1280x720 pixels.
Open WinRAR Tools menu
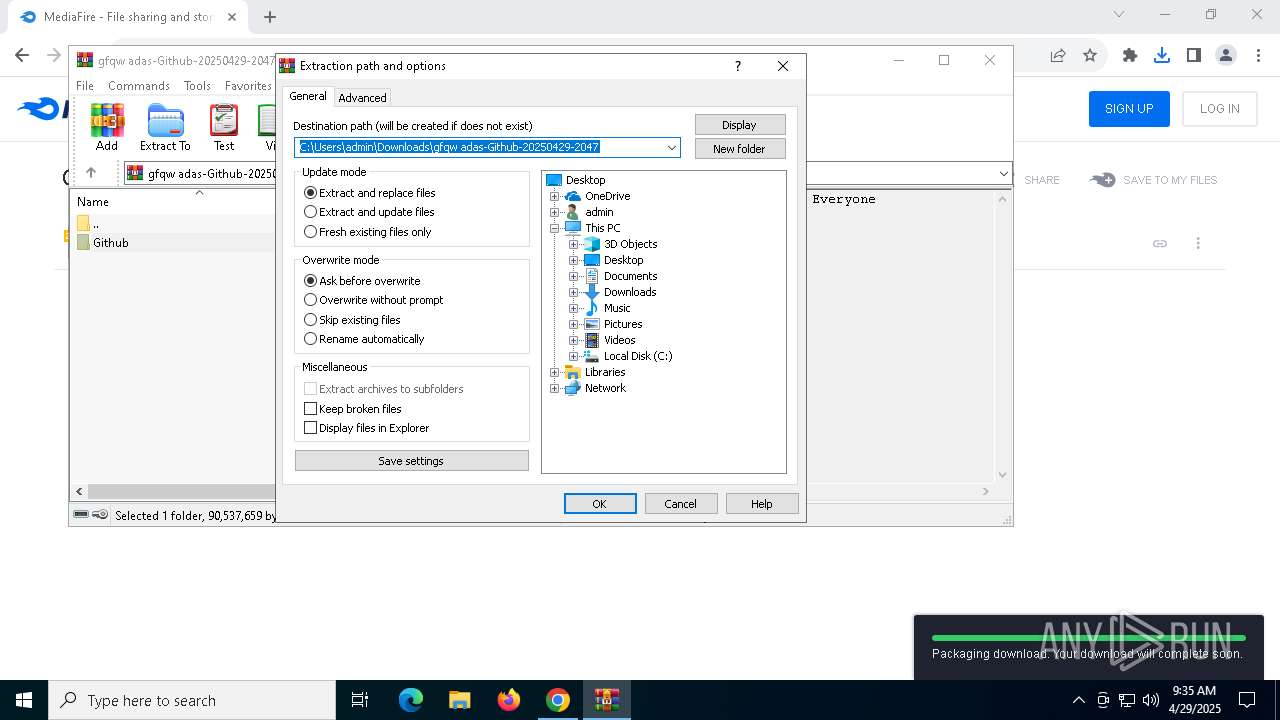(x=197, y=86)
